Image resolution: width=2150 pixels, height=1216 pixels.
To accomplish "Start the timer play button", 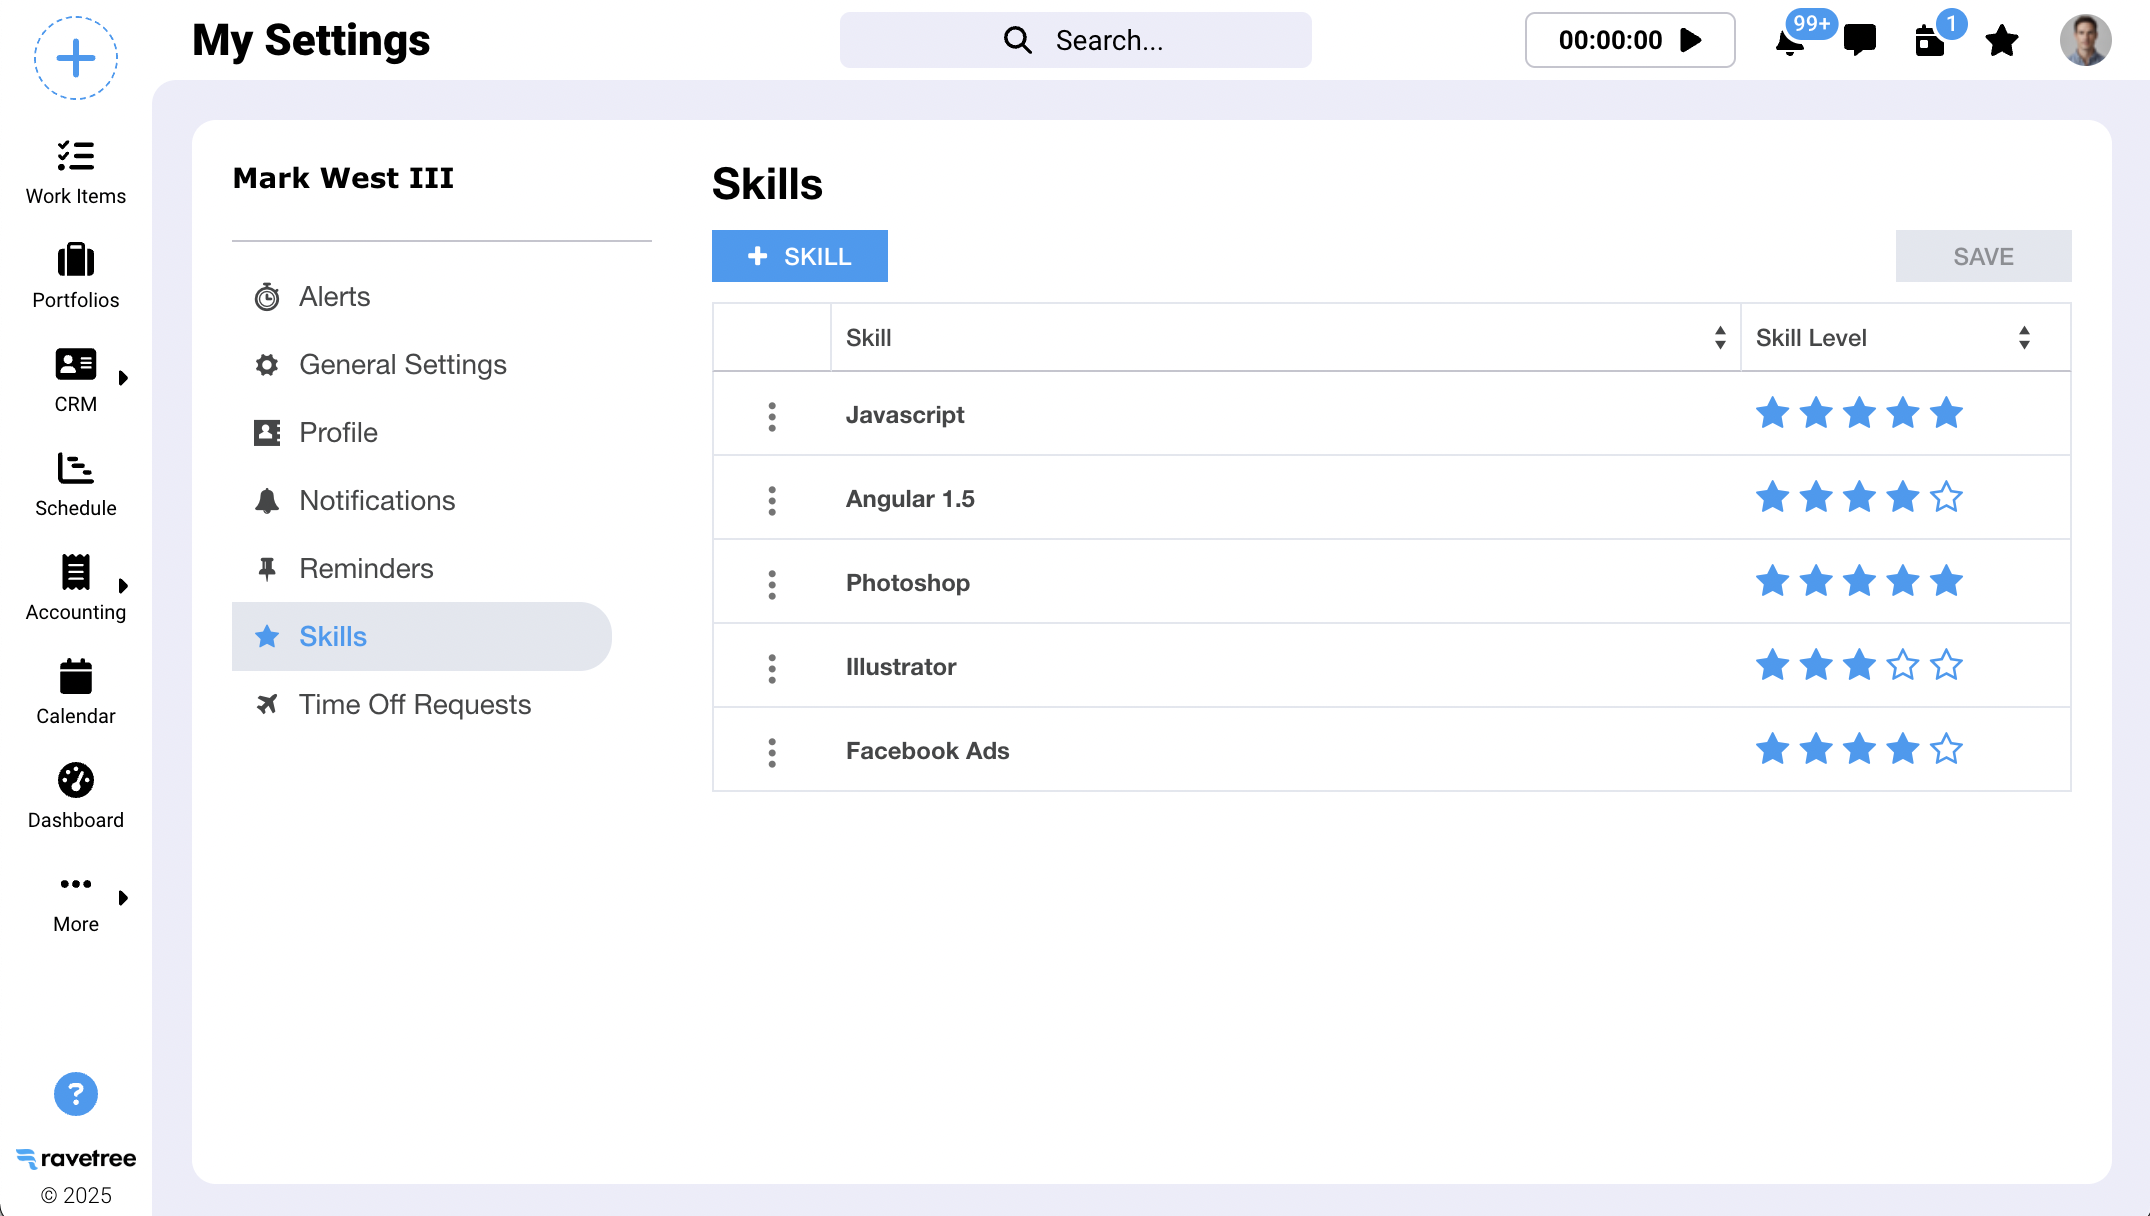I will (1691, 40).
